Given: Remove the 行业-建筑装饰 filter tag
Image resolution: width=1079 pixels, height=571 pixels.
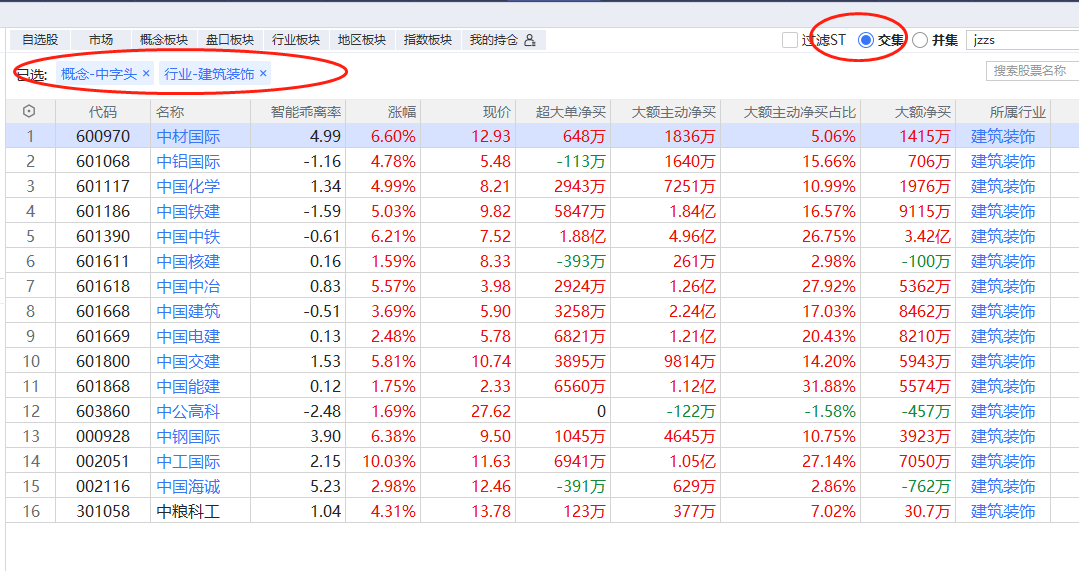Looking at the screenshot, I should click(263, 74).
